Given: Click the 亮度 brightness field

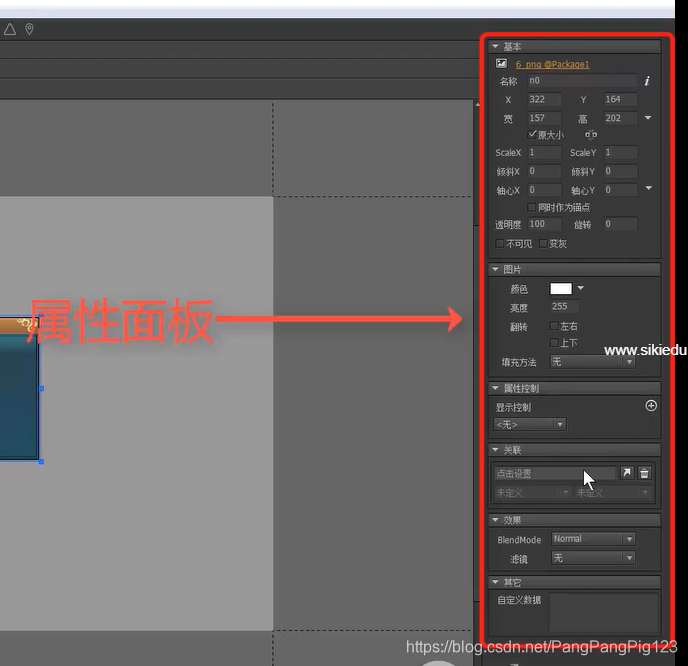Looking at the screenshot, I should (565, 306).
